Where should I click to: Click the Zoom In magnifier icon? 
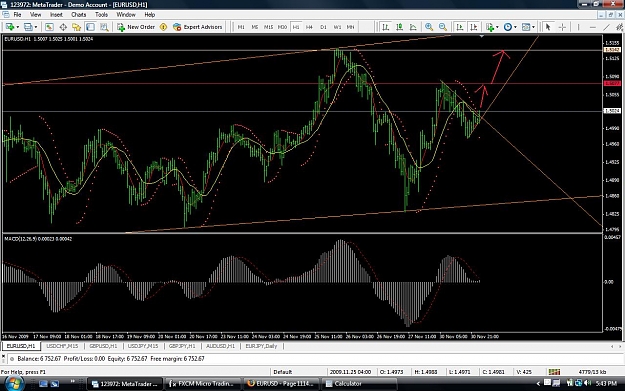pos(429,27)
